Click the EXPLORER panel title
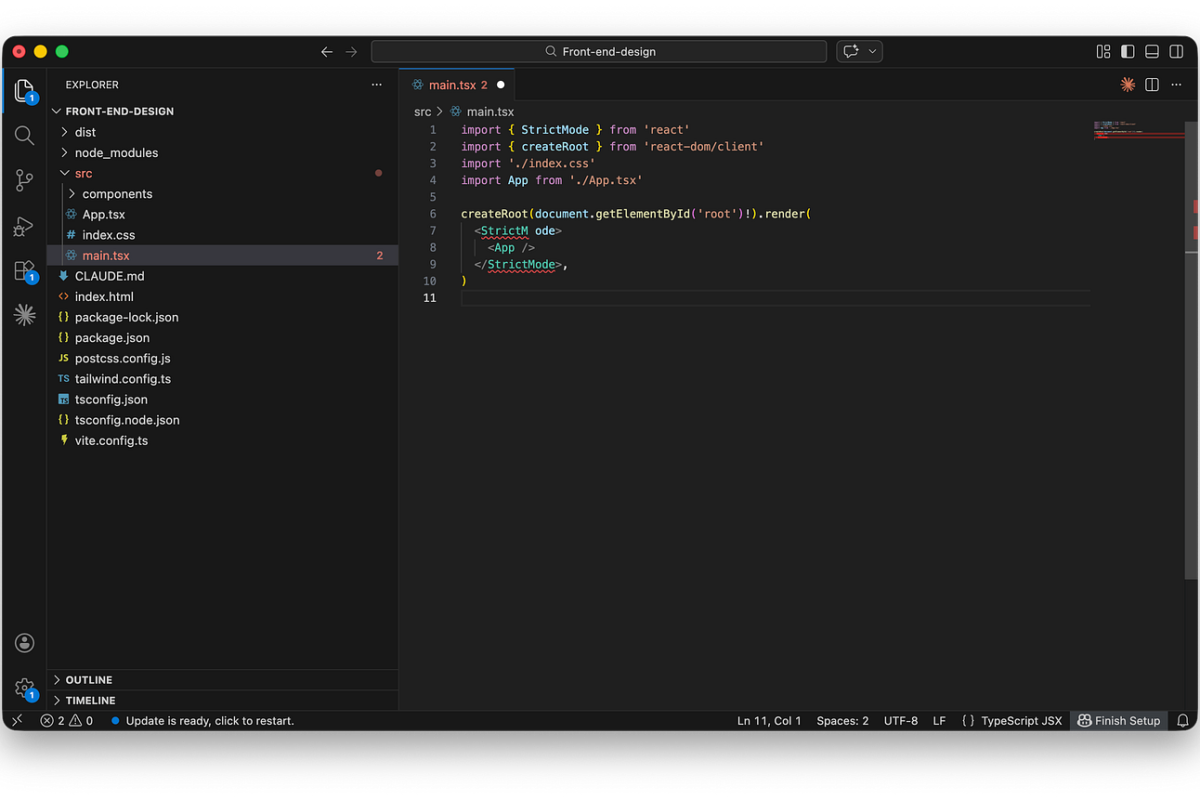Viewport: 1200px width, 800px height. pos(92,85)
